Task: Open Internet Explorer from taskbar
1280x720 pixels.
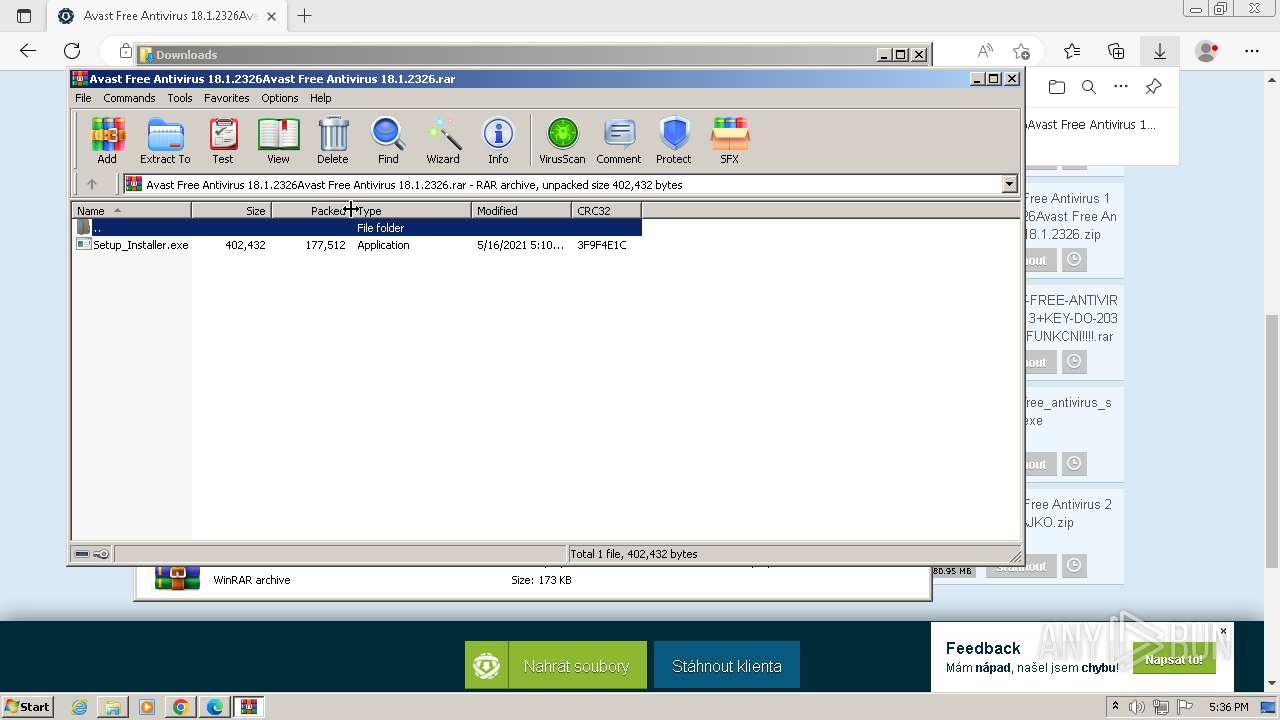Action: click(x=79, y=707)
